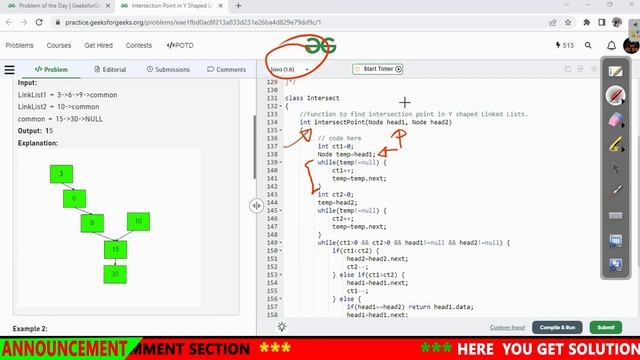
Task: Click the text "Output: 15"
Action: (35, 131)
